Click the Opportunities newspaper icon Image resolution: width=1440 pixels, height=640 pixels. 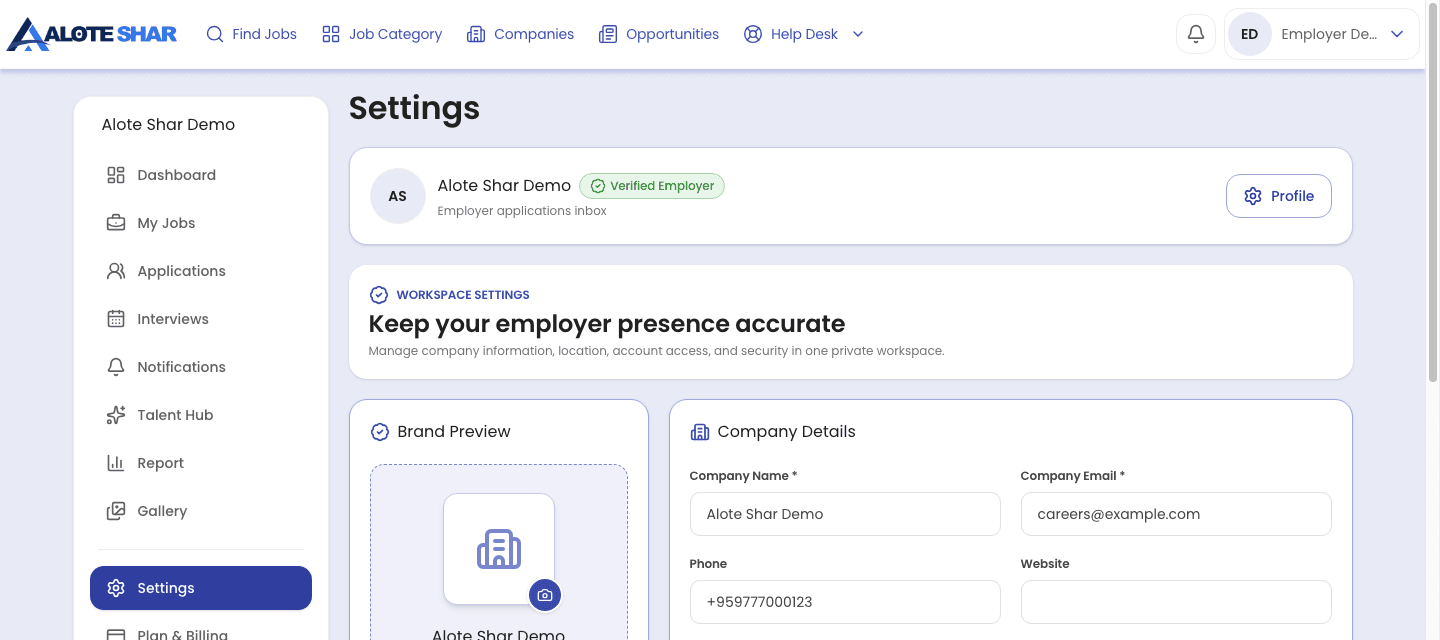tap(608, 34)
